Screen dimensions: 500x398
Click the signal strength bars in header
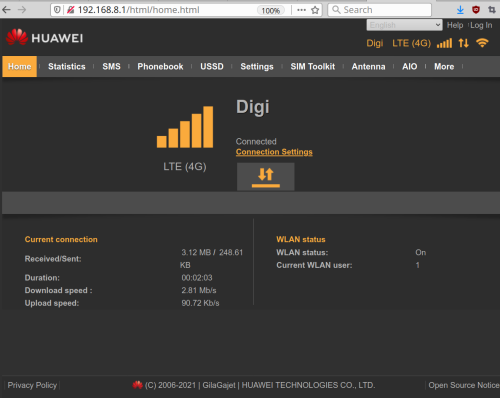click(444, 43)
